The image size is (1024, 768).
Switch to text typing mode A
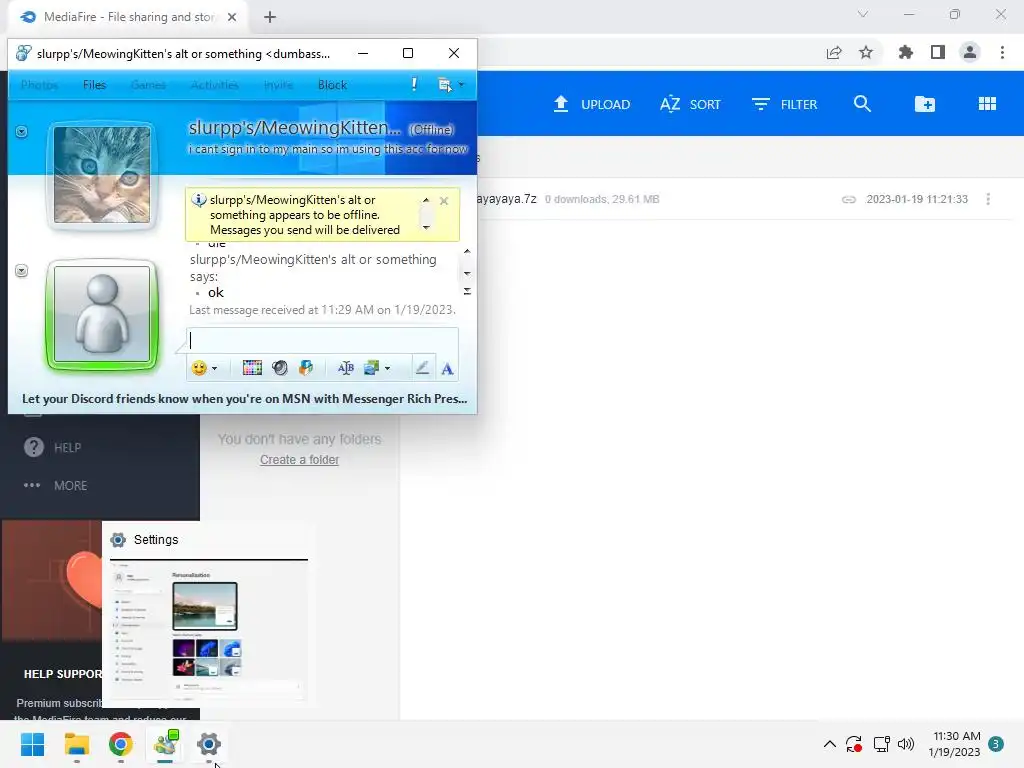447,369
